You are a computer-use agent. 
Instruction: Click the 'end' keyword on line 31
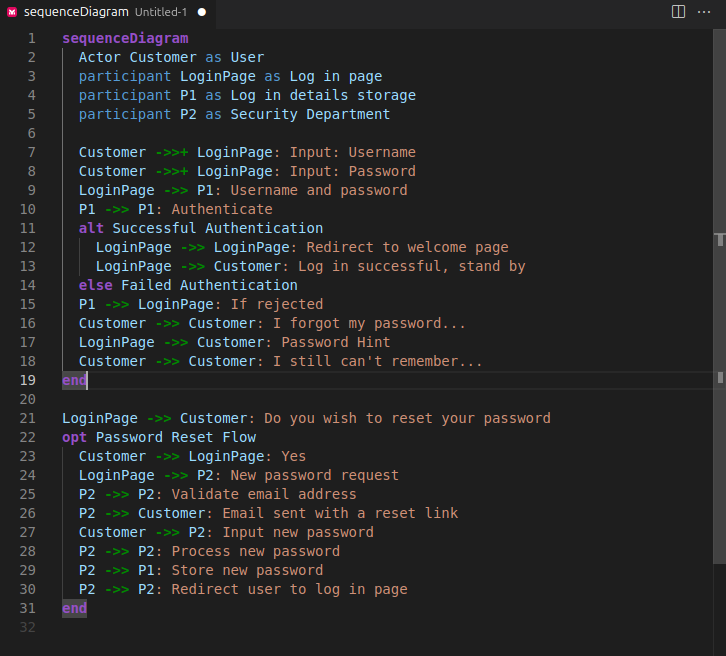[74, 608]
